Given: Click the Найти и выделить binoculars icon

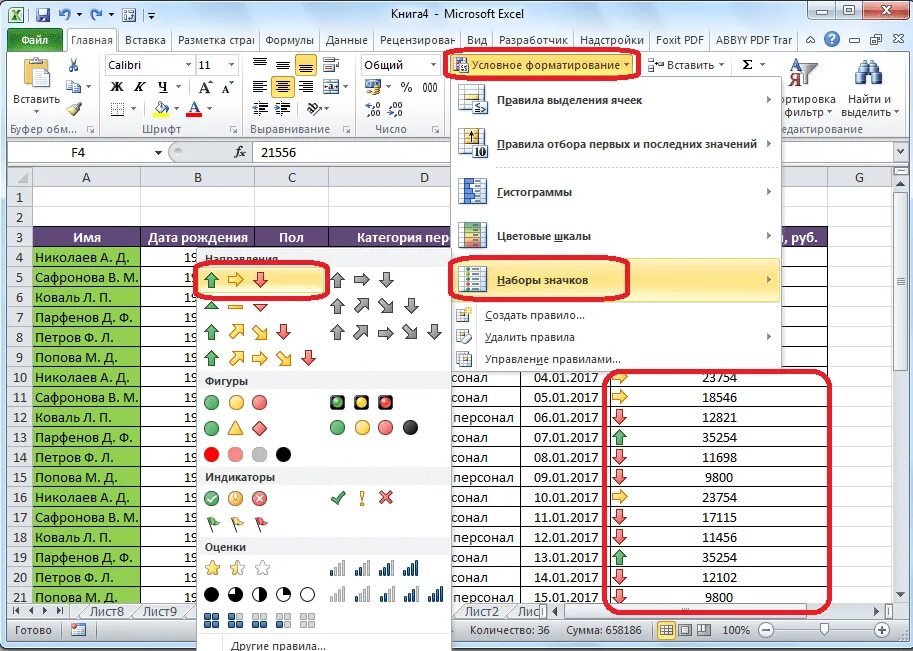Looking at the screenshot, I should pyautogui.click(x=869, y=74).
